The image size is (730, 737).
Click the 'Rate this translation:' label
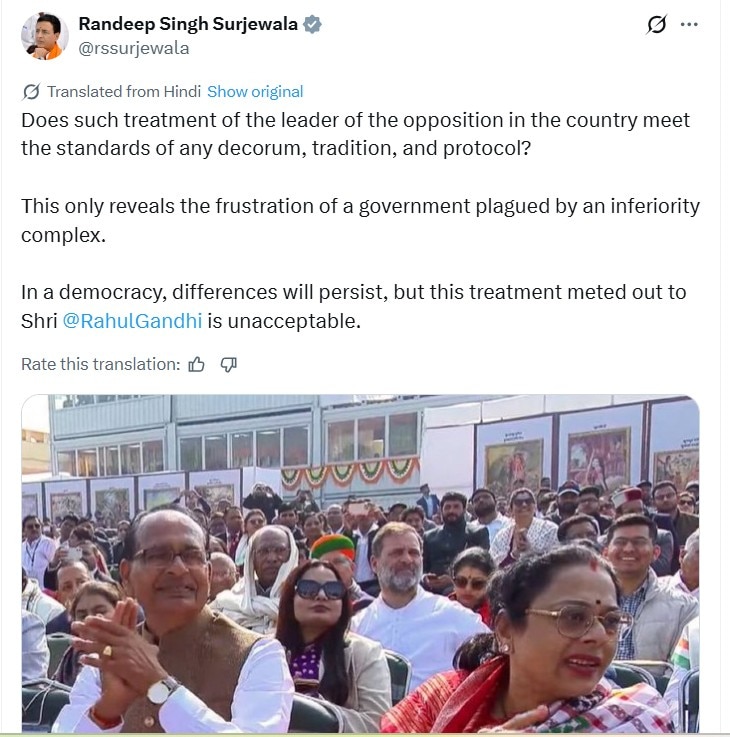click(101, 364)
